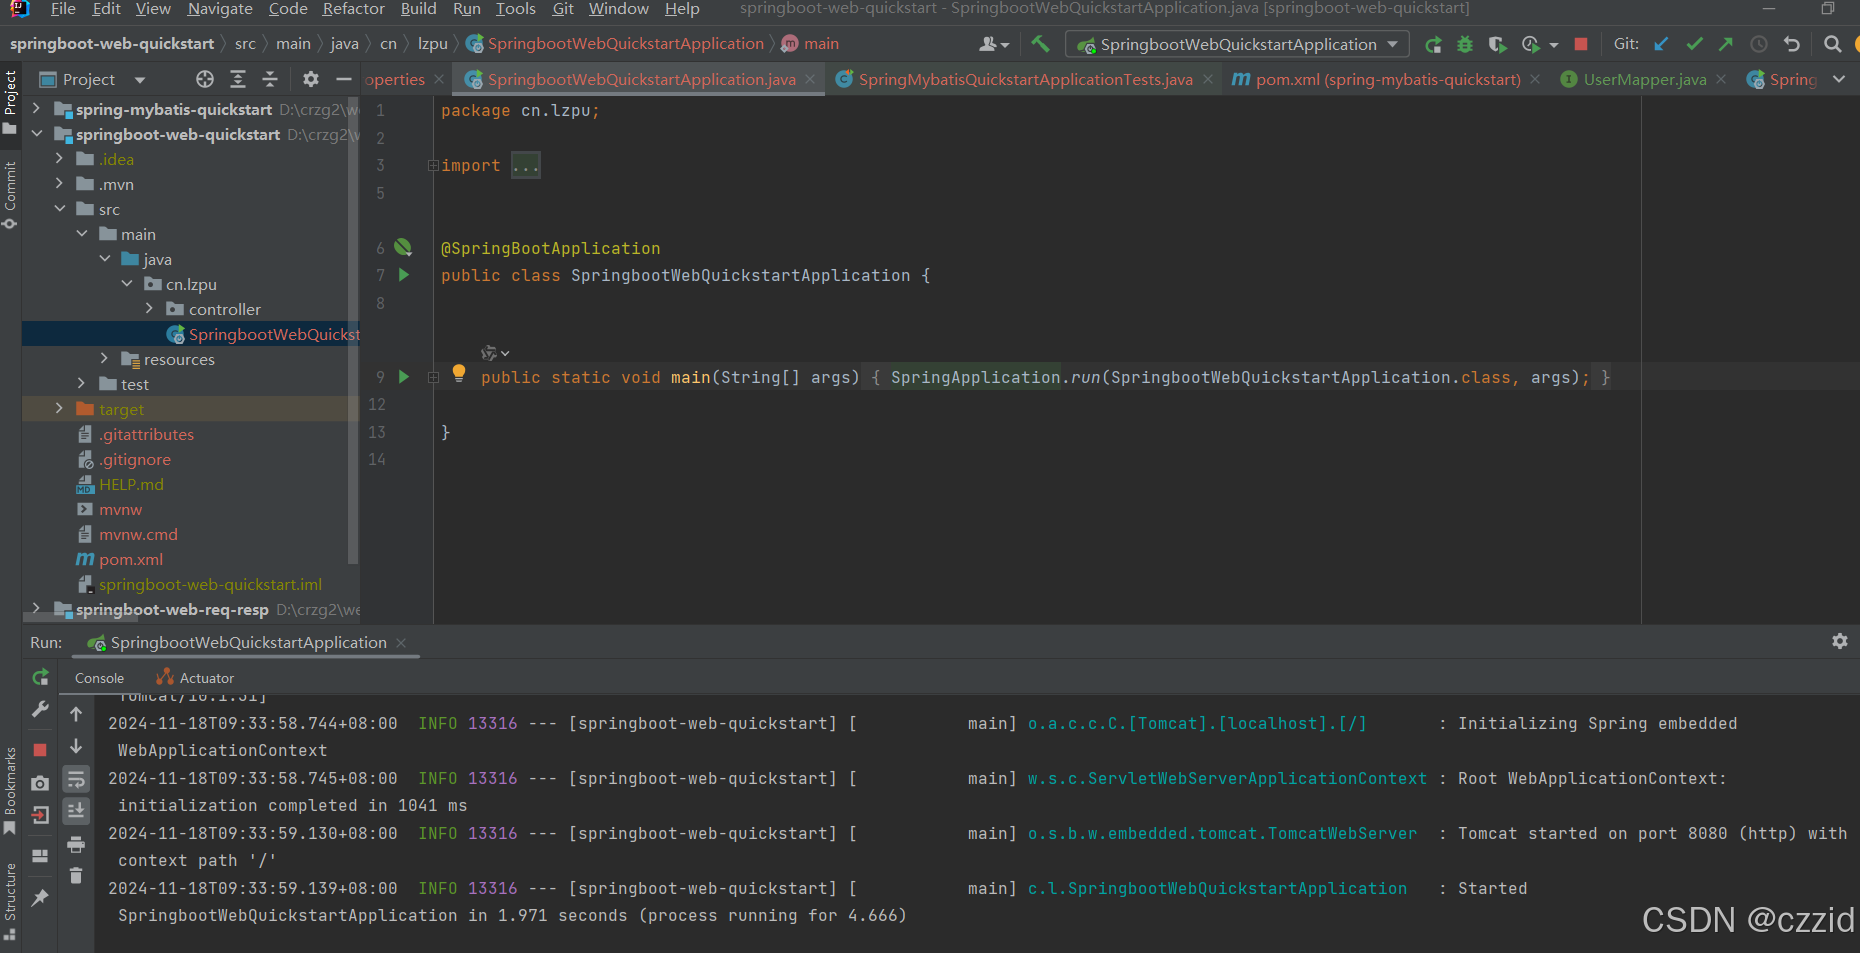Print console output printer icon
1860x953 pixels.
(x=76, y=845)
